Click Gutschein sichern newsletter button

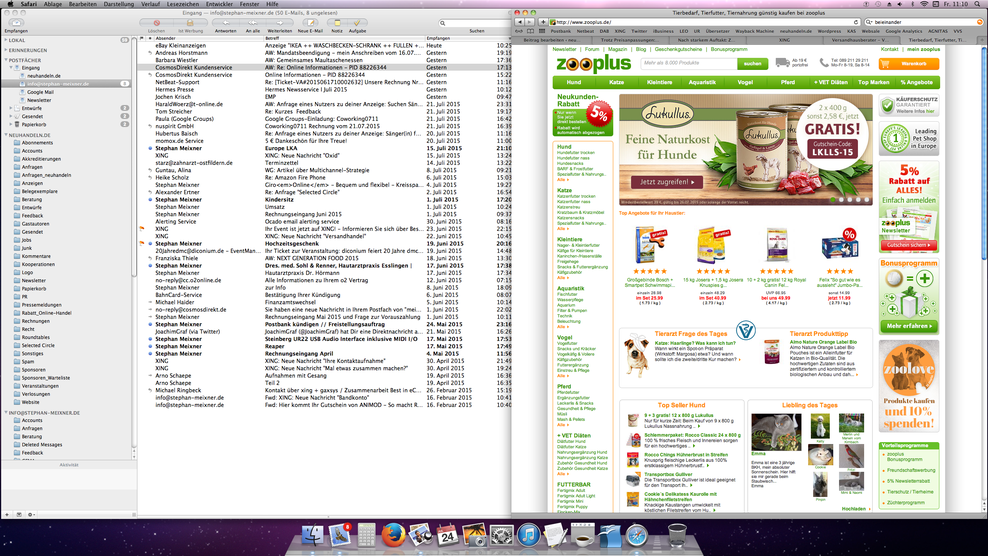(909, 245)
